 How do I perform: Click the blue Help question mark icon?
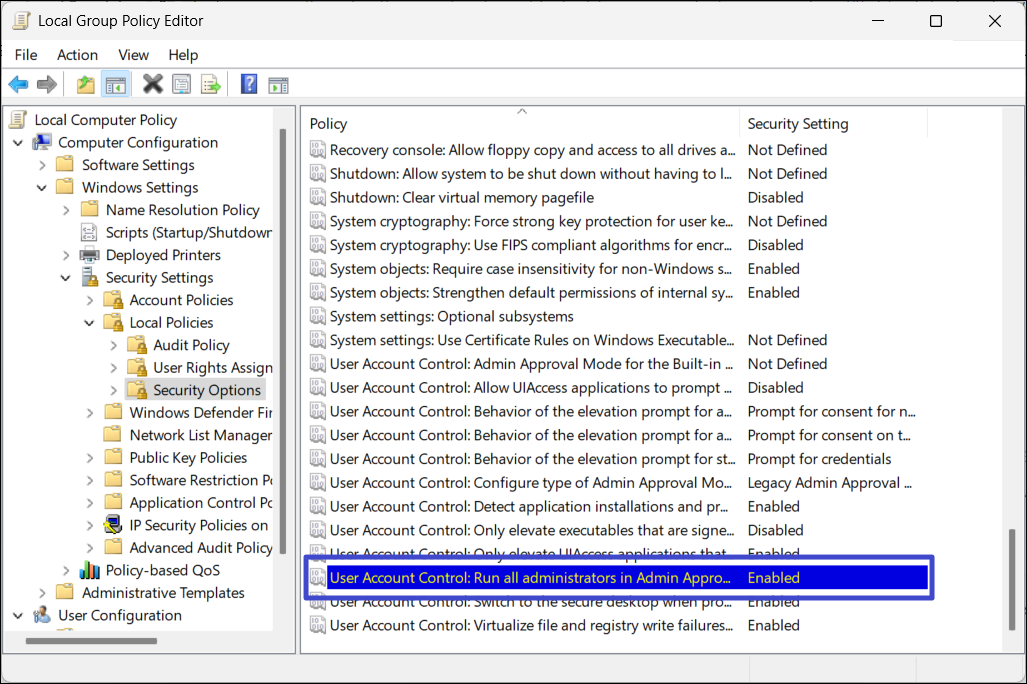(249, 85)
